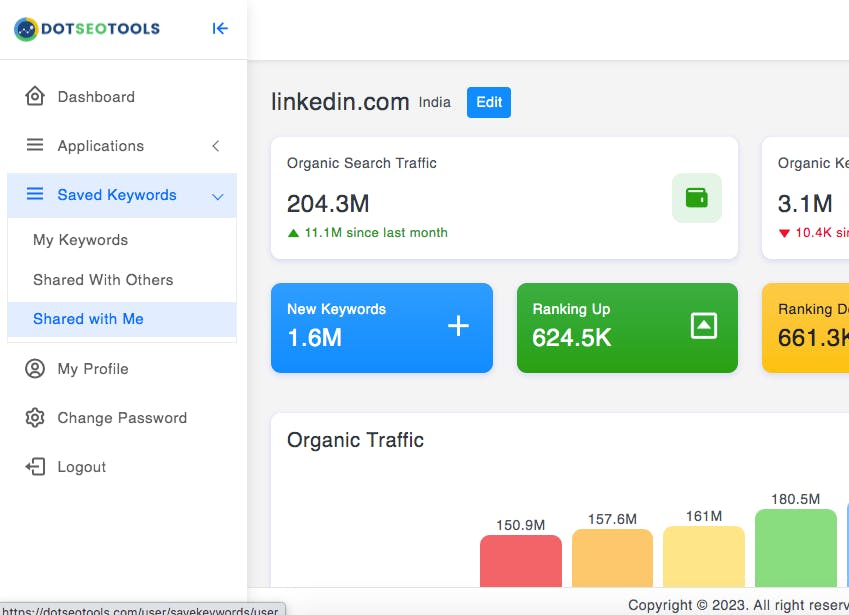Click the Logout link
Screen dimensions: 849x615
122,467
